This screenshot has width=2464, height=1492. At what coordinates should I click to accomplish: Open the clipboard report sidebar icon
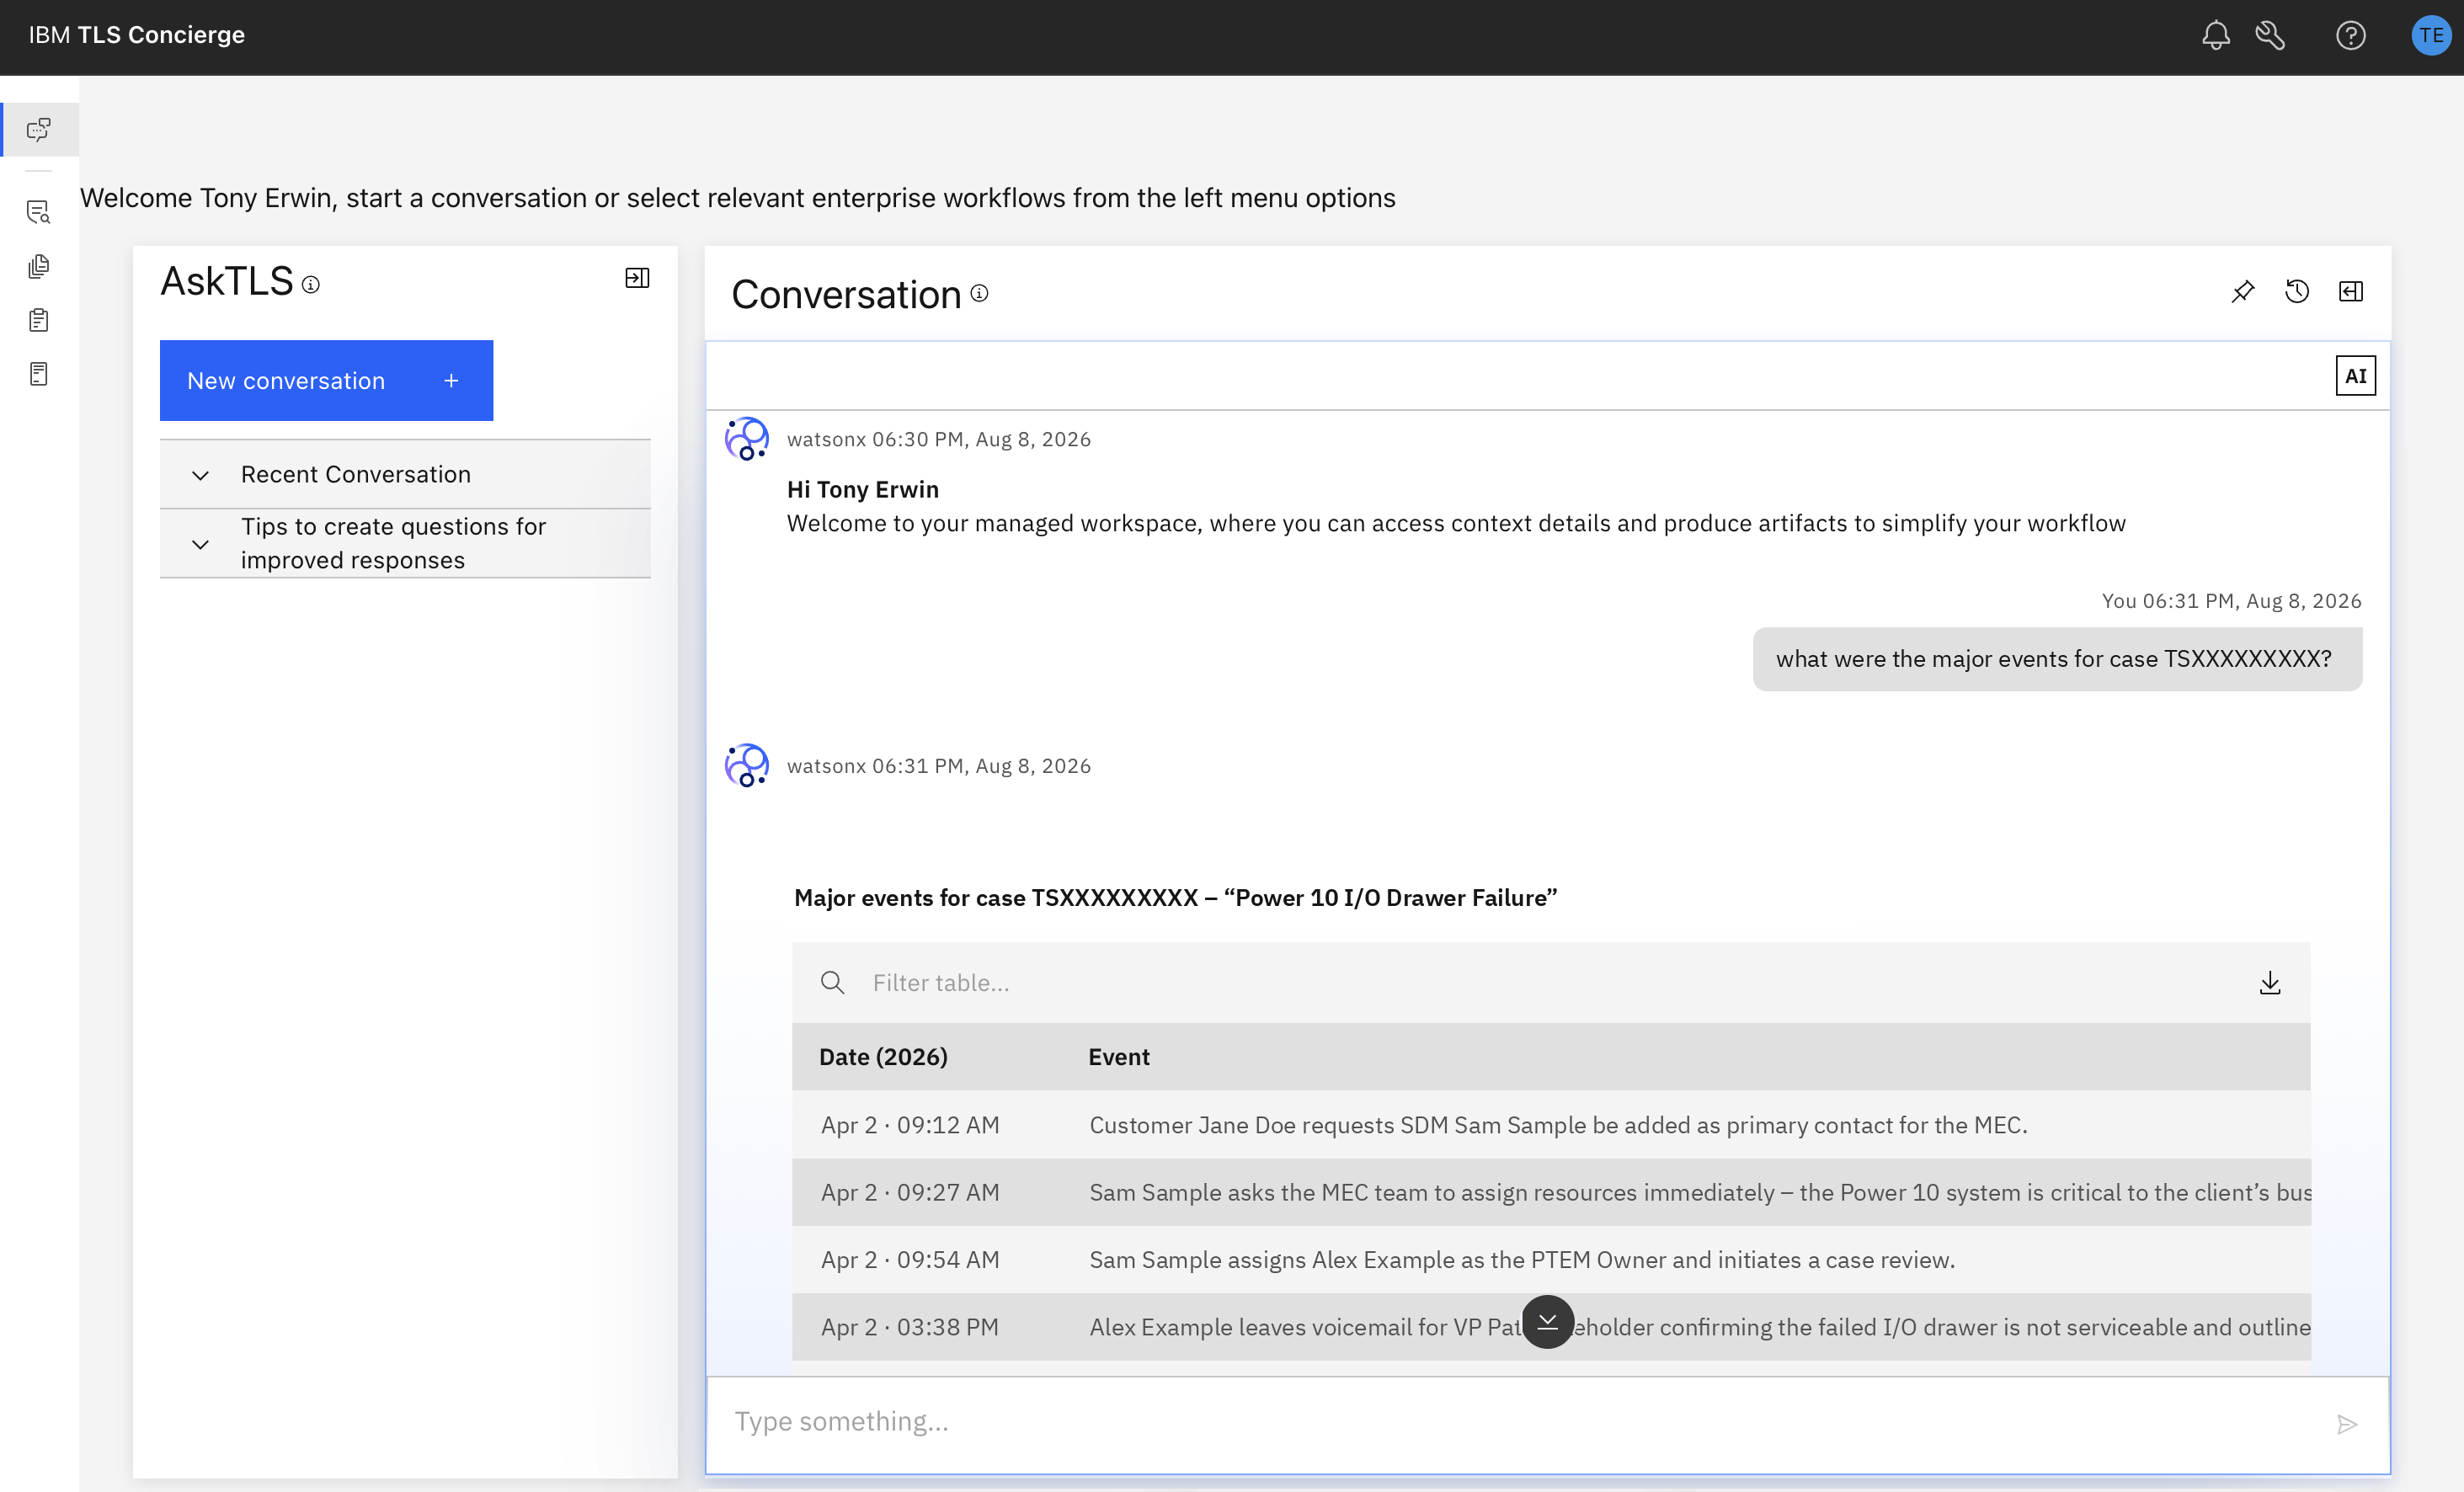pos(39,320)
